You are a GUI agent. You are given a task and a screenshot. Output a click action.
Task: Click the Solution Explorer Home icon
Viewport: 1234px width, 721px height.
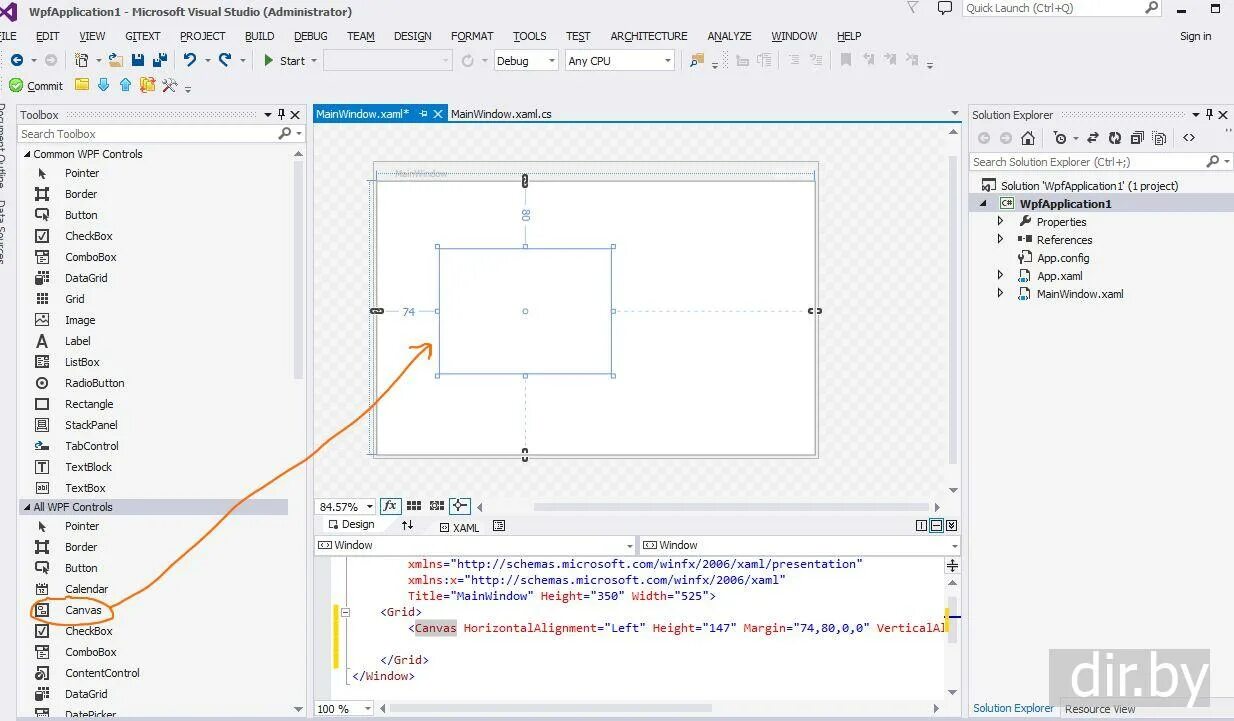tap(1028, 138)
